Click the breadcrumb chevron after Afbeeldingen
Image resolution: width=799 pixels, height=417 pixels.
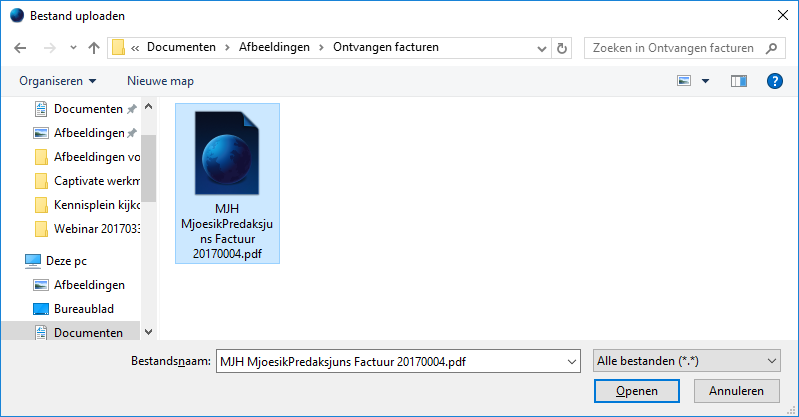(x=321, y=48)
